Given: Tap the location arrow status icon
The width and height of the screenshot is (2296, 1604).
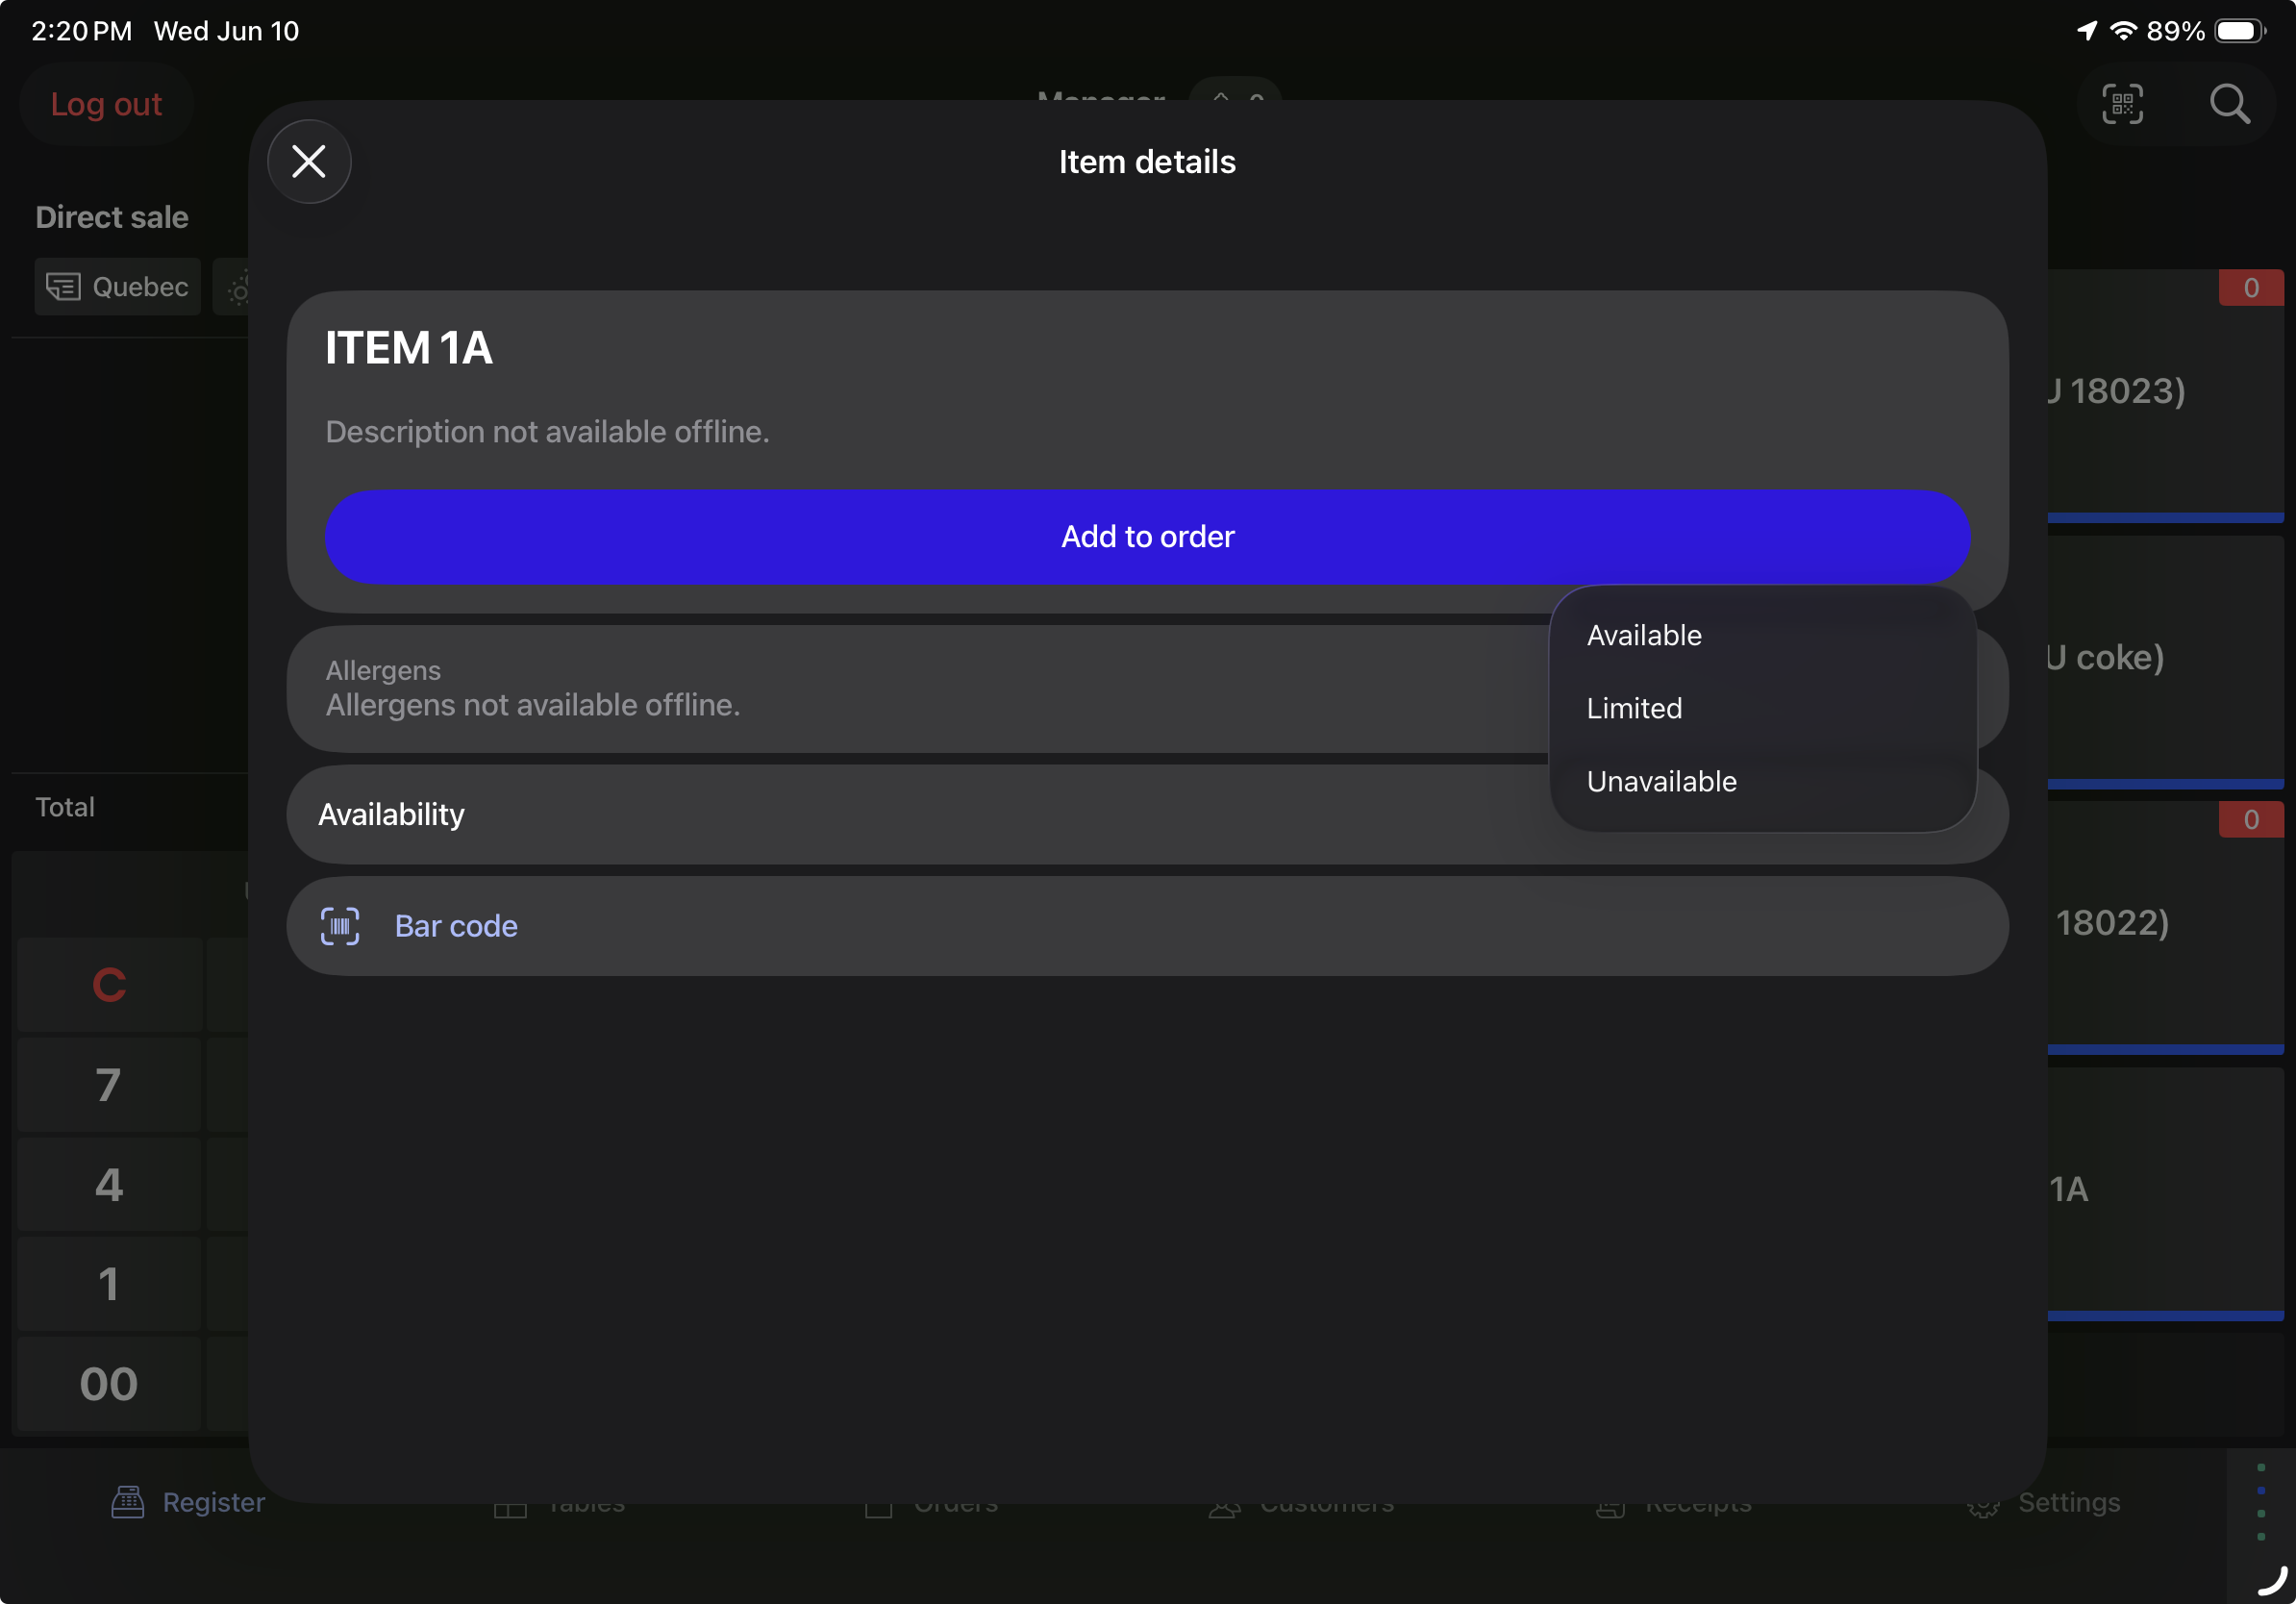Looking at the screenshot, I should 2087,31.
